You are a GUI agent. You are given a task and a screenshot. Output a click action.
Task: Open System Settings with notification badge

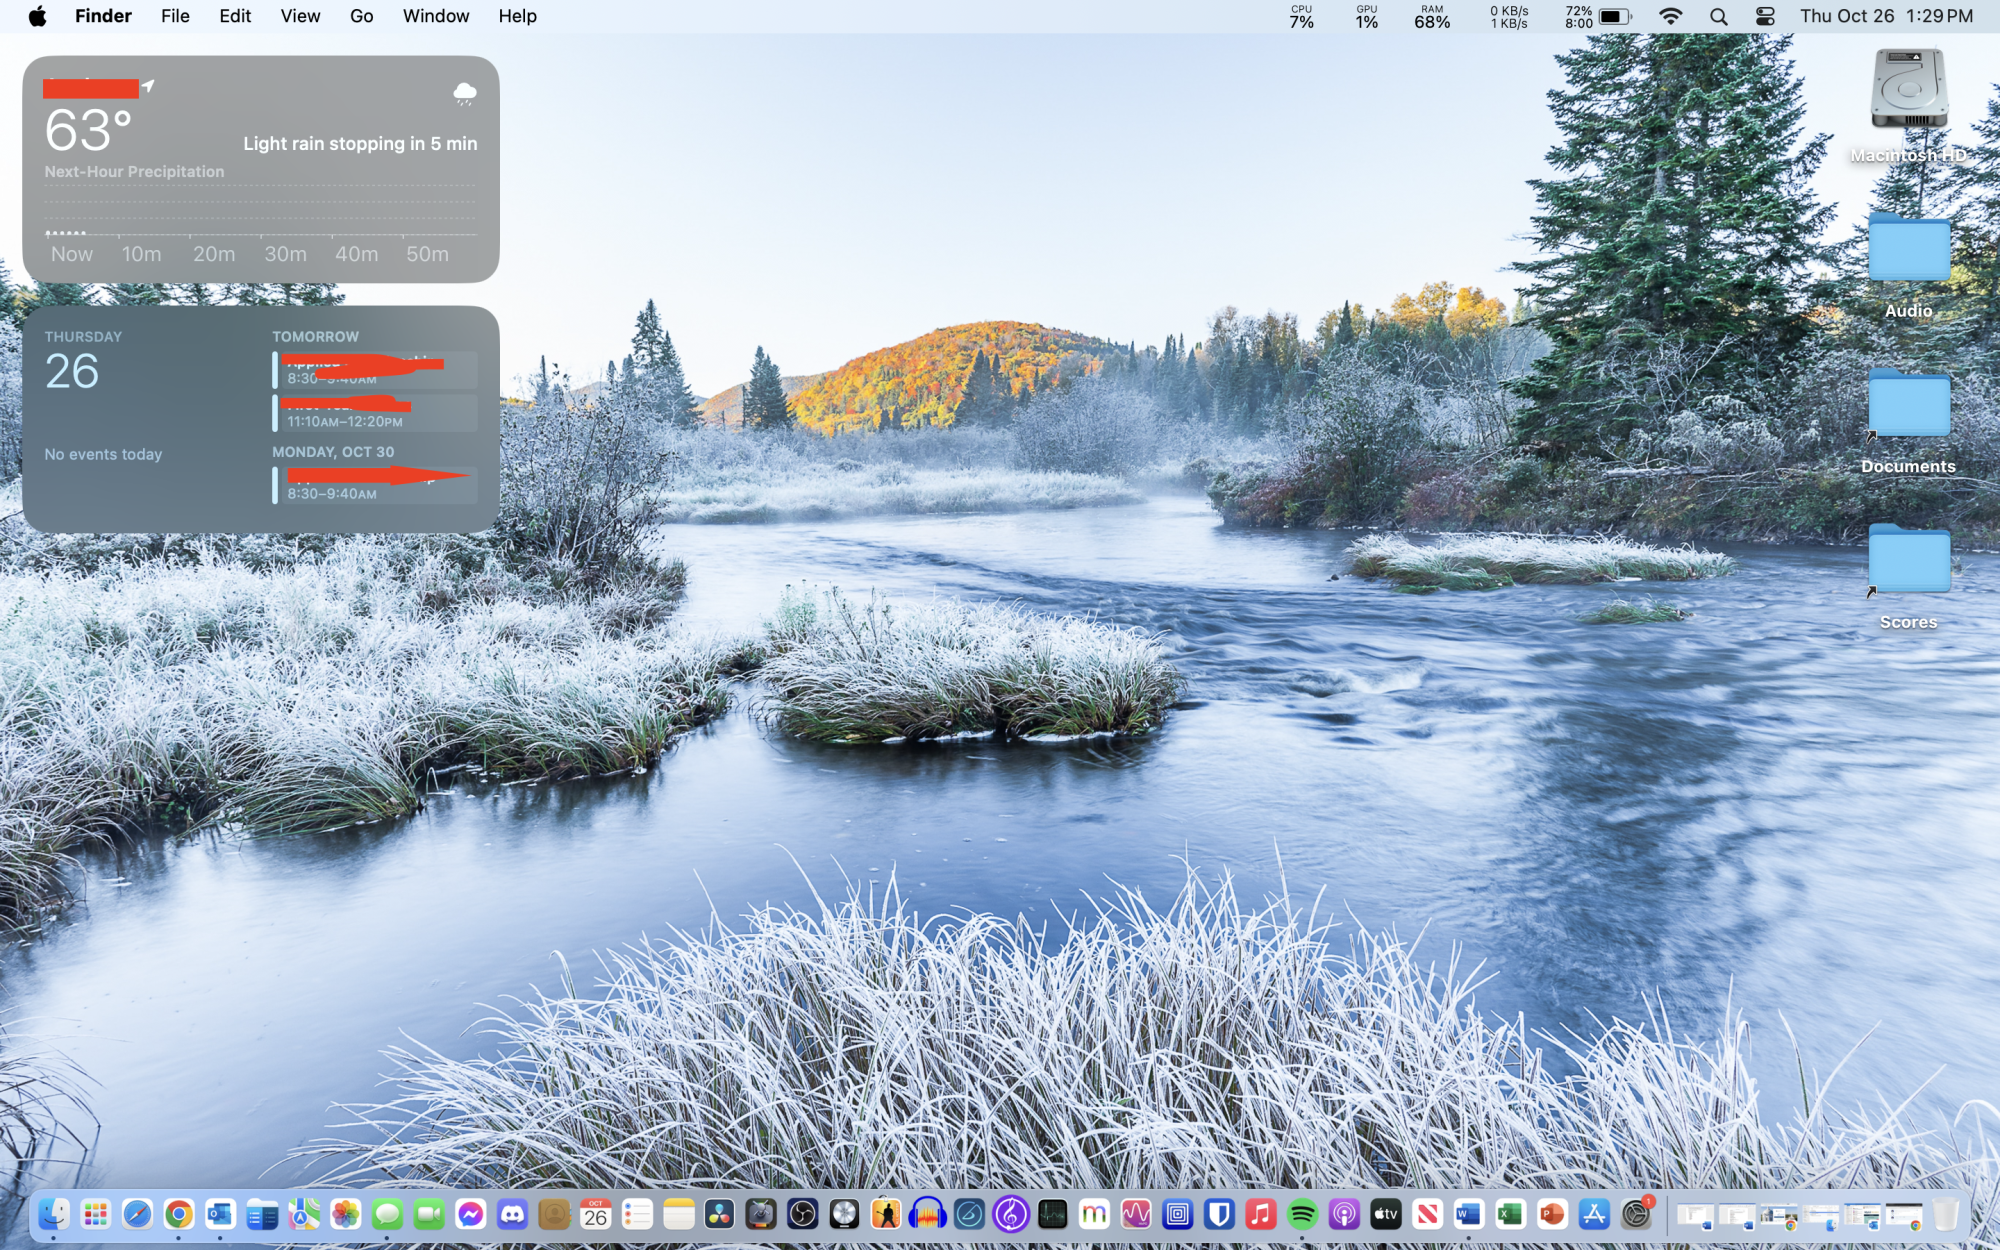[1636, 1215]
